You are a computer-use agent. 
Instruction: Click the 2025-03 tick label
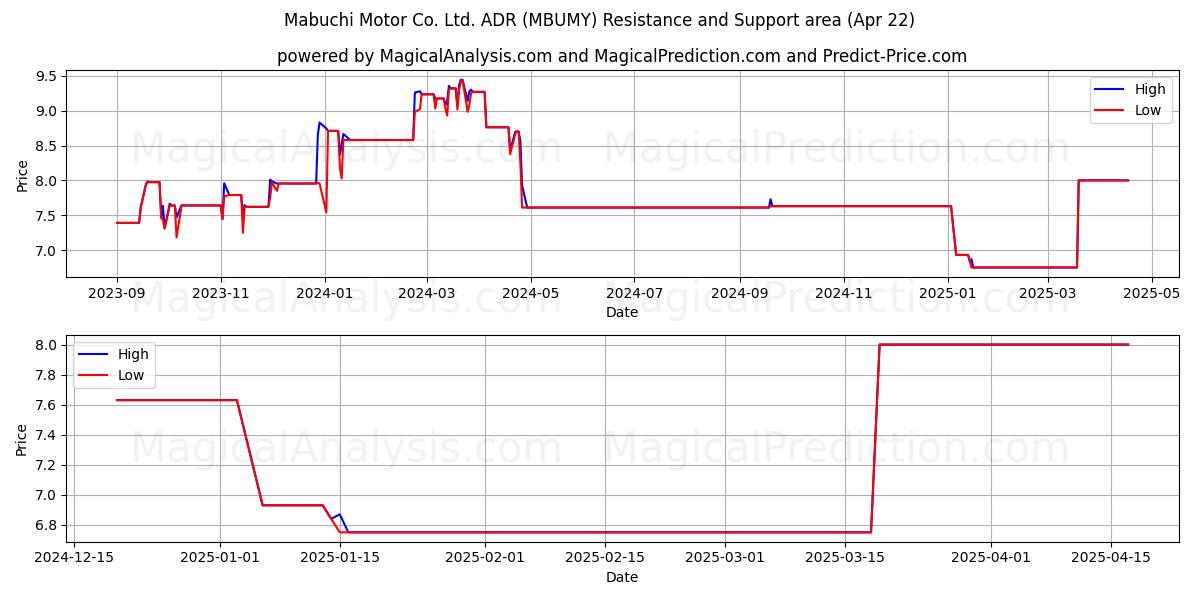[1047, 293]
